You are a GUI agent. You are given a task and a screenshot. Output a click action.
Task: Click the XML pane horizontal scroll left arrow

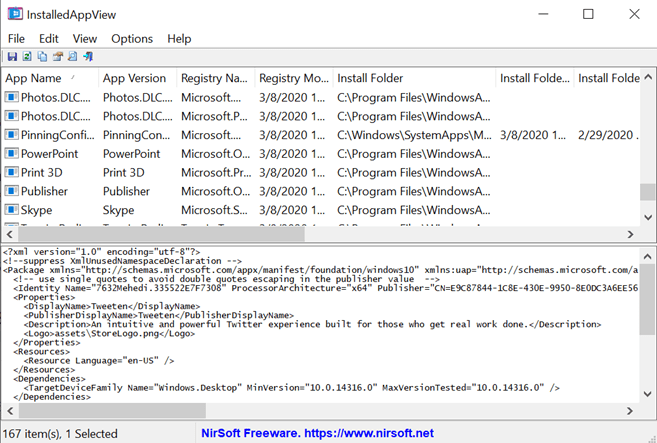10,411
